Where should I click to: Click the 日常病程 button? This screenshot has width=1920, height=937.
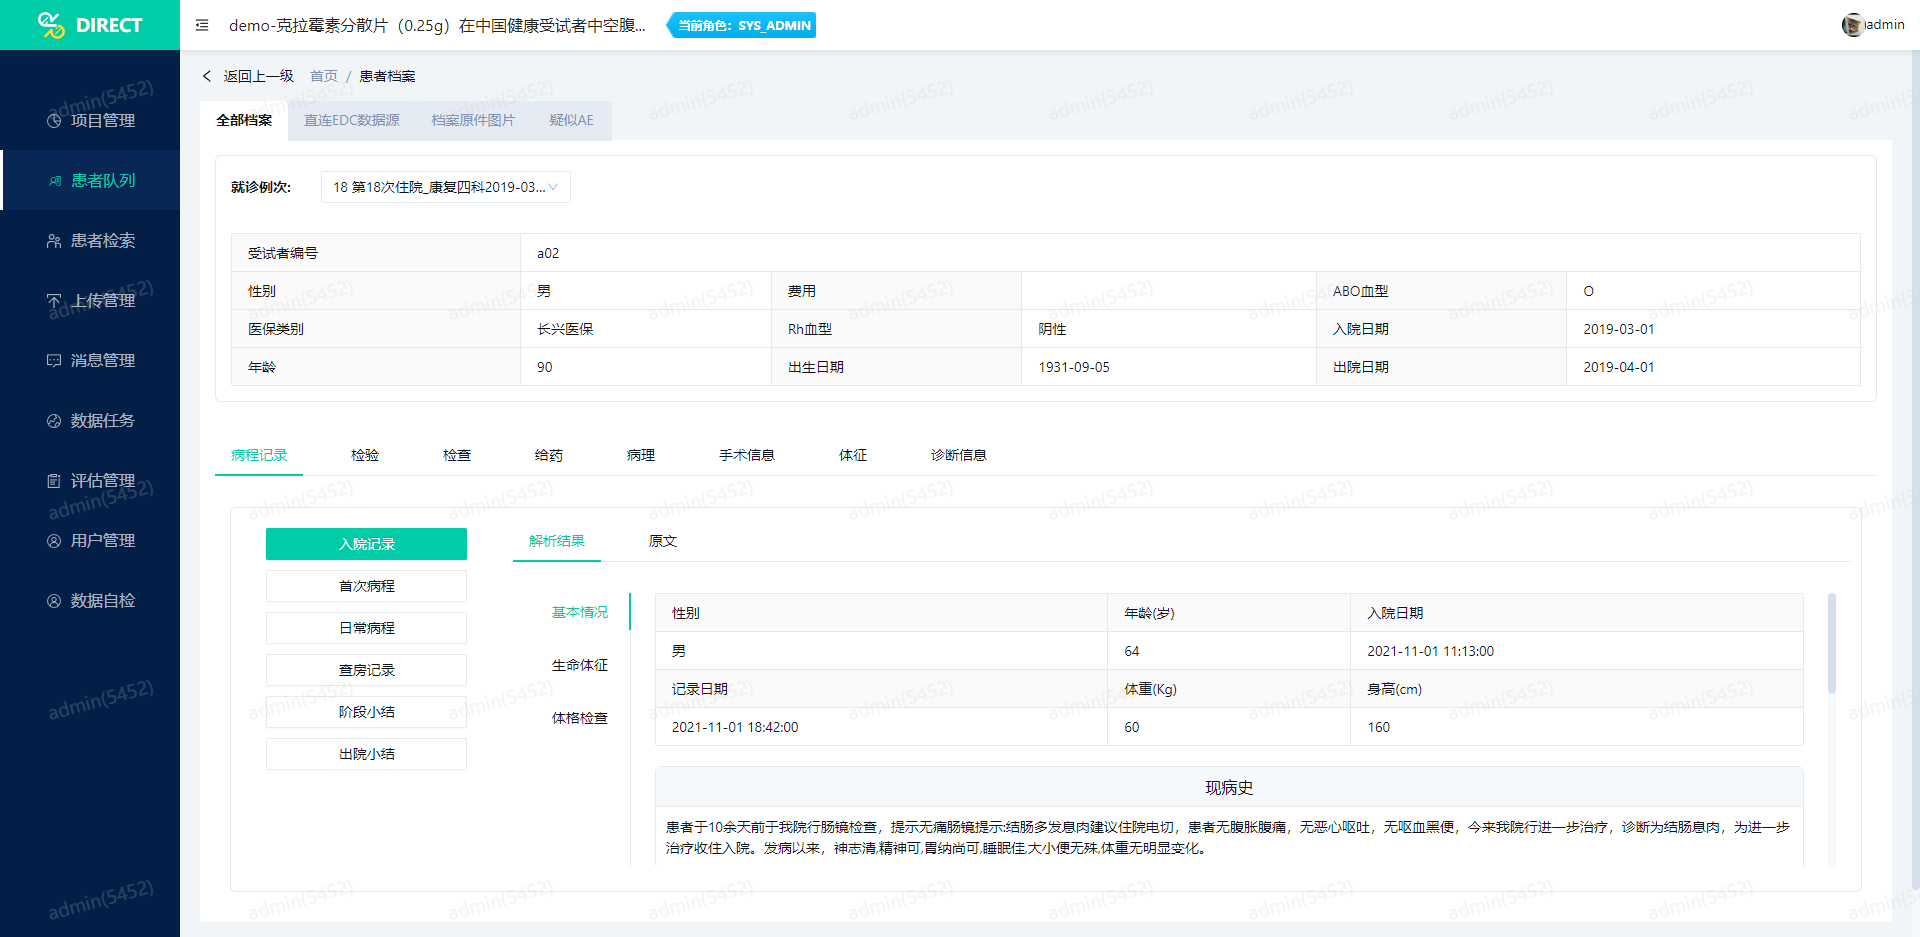click(366, 628)
